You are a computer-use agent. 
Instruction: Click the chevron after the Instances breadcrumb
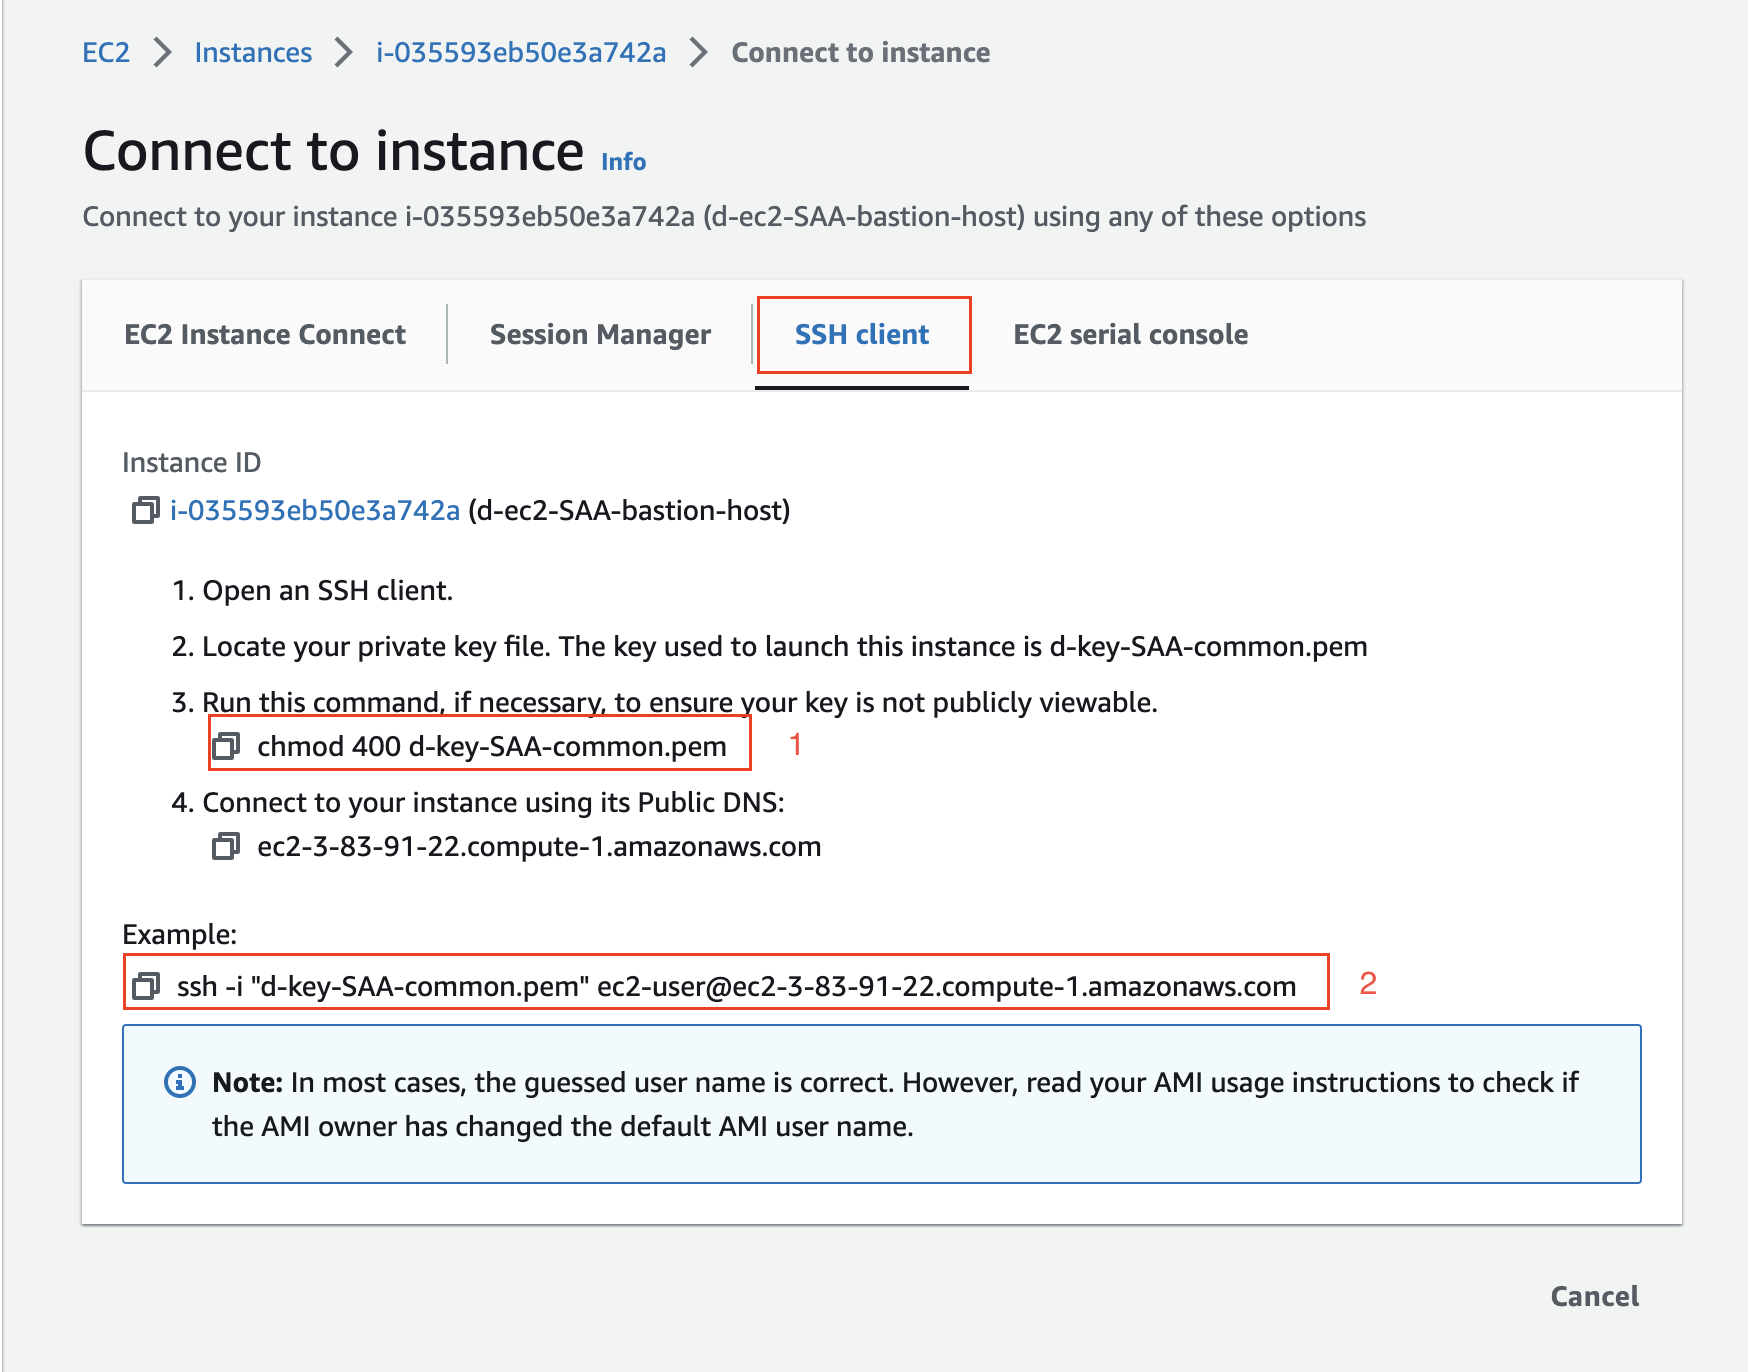pos(344,53)
